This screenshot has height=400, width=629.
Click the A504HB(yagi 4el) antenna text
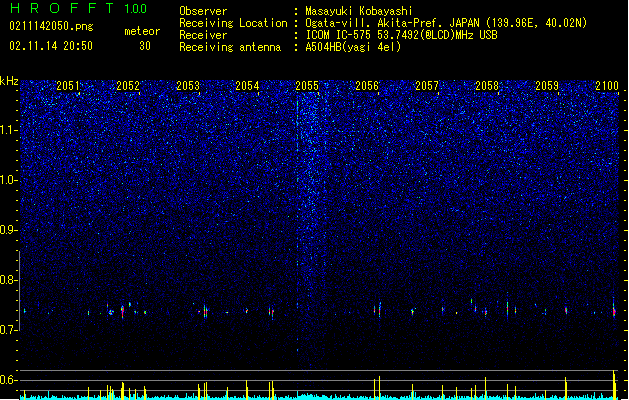click(353, 47)
